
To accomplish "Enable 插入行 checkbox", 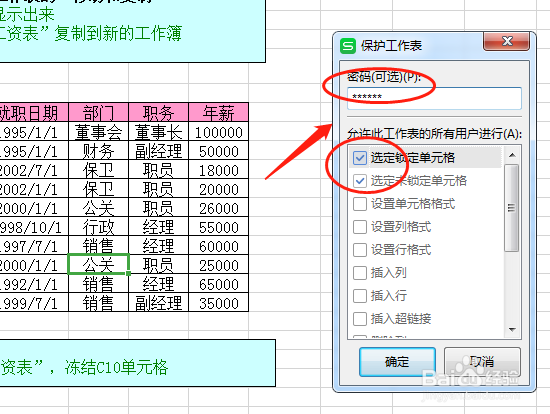I will click(360, 296).
